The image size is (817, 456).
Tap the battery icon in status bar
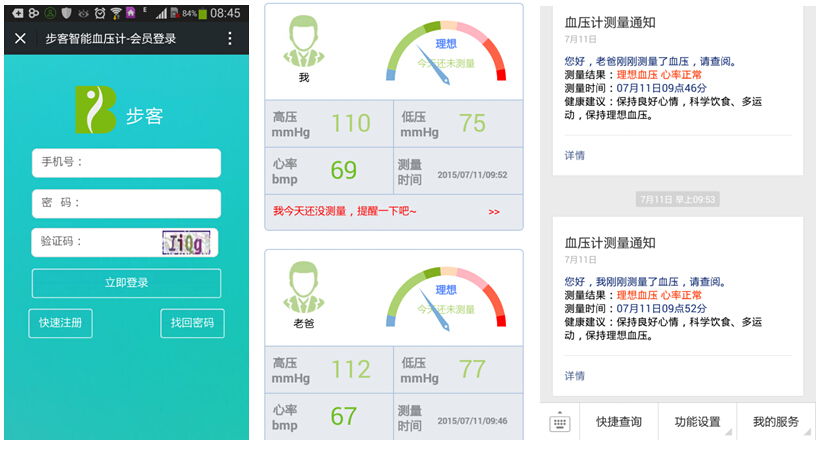tap(203, 13)
